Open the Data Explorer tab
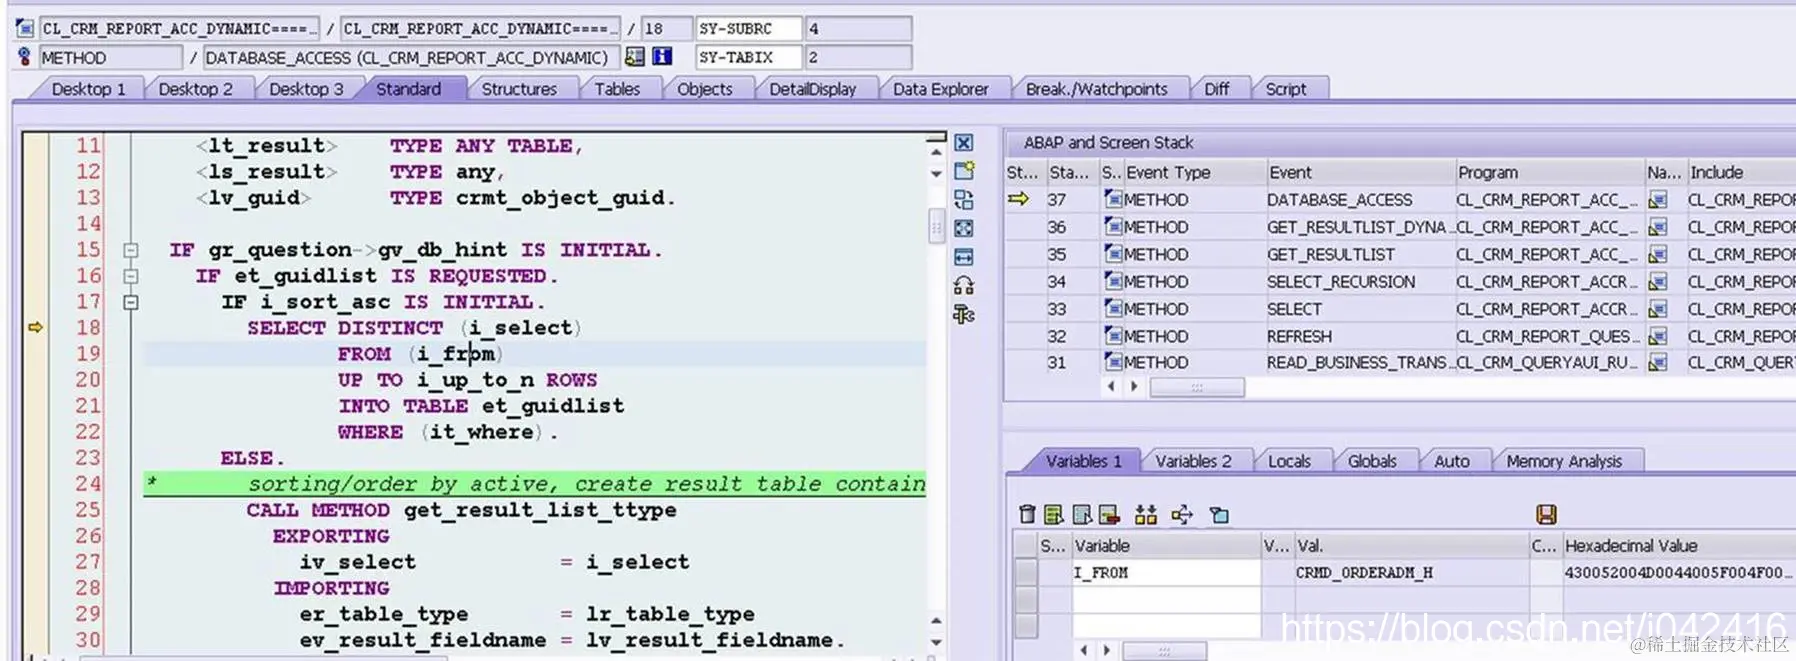1796x661 pixels. tap(940, 89)
